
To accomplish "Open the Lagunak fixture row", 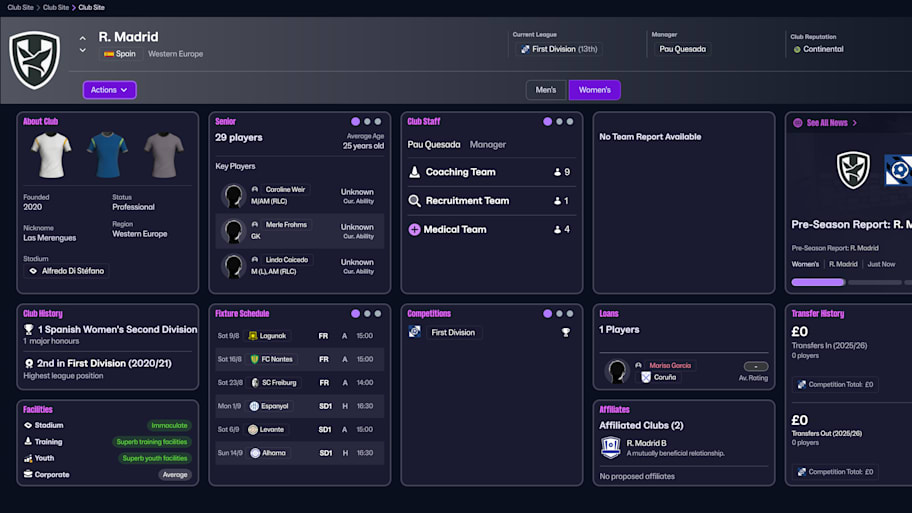I will tap(300, 336).
